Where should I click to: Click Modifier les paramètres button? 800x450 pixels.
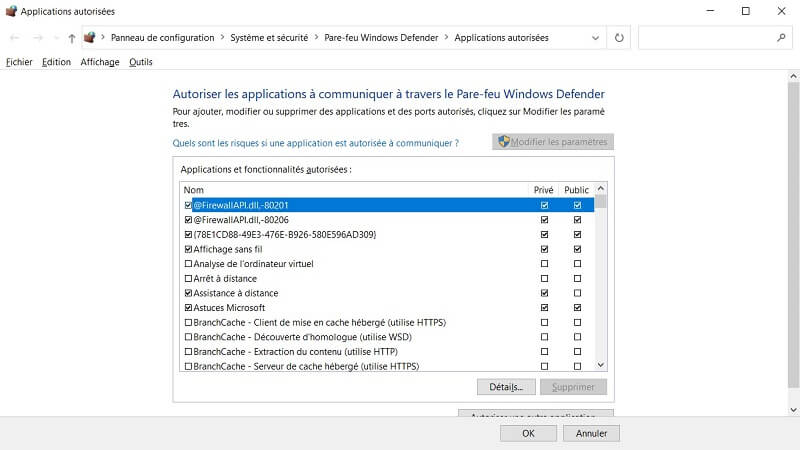pos(553,142)
